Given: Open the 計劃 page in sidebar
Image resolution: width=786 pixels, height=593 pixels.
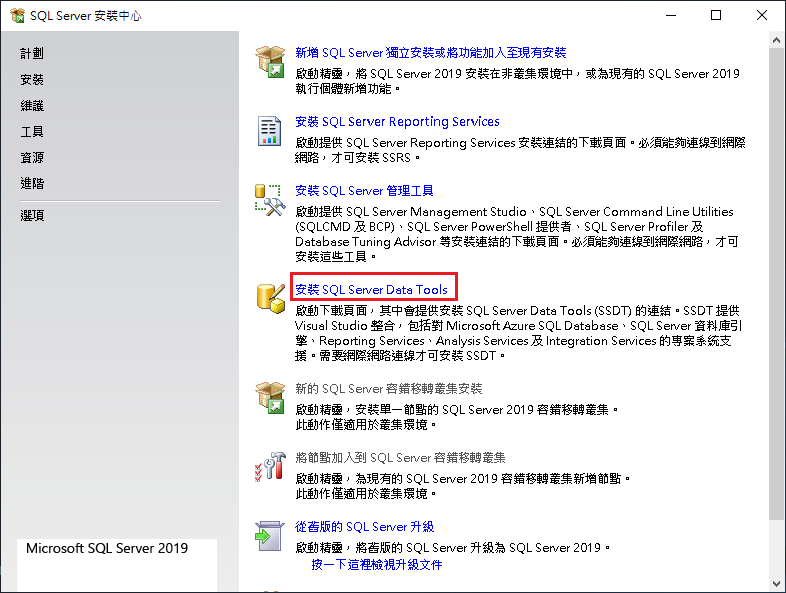Looking at the screenshot, I should (x=32, y=53).
